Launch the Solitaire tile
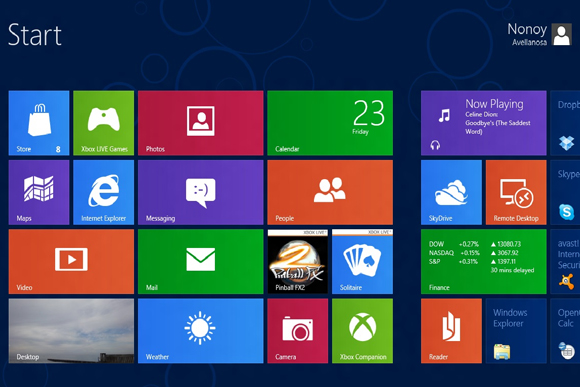The width and height of the screenshot is (580, 387). tap(362, 262)
